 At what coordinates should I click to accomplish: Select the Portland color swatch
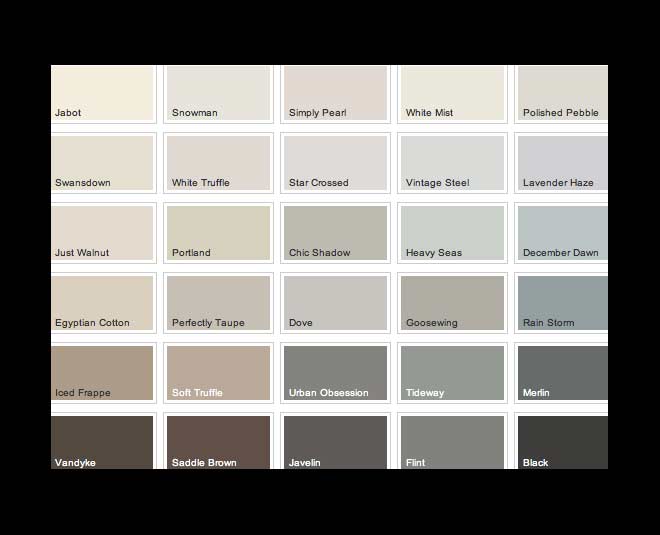pos(218,233)
